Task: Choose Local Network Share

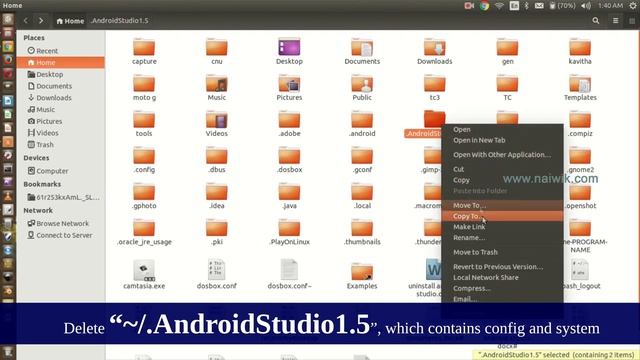Action: coord(502,277)
